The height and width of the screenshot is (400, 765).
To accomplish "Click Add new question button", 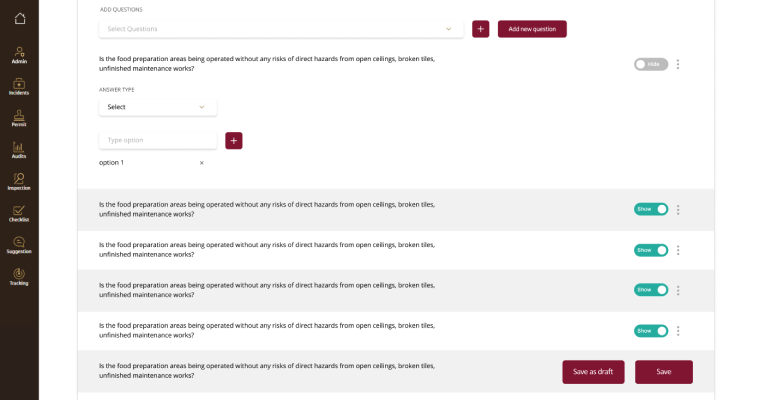I will (x=532, y=29).
